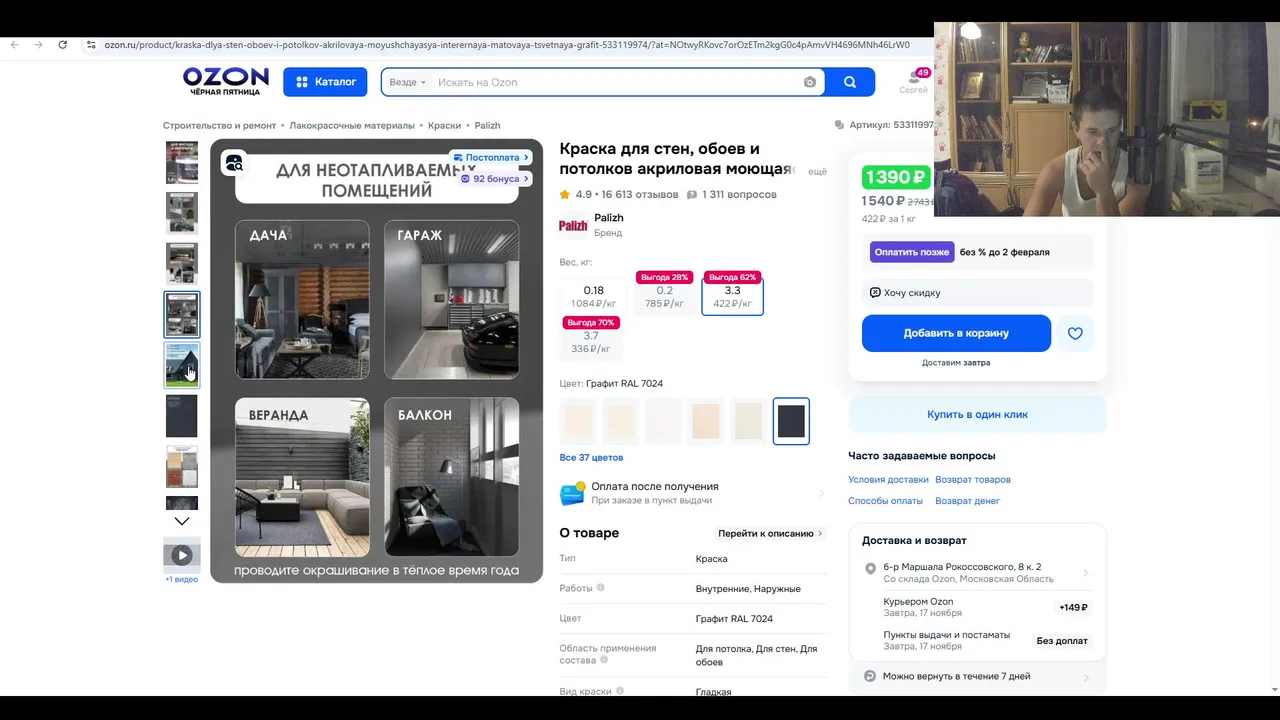
Task: Select weight option 0.2
Action: click(664, 296)
